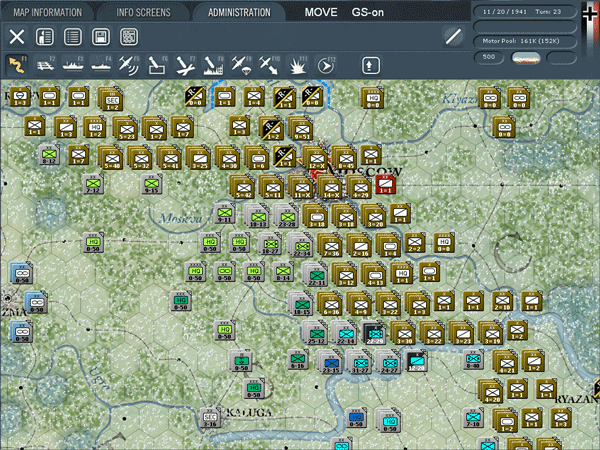Activate F3 naval transport ship mode
This screenshot has height=450, width=600.
click(x=73, y=65)
